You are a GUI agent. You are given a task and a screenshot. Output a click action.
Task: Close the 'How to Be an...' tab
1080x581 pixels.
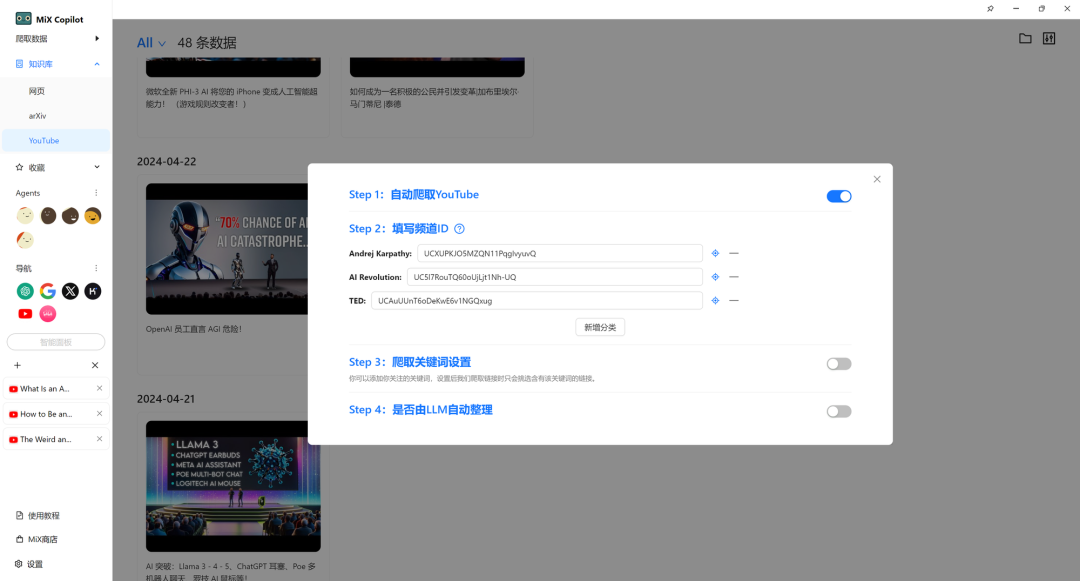99,414
